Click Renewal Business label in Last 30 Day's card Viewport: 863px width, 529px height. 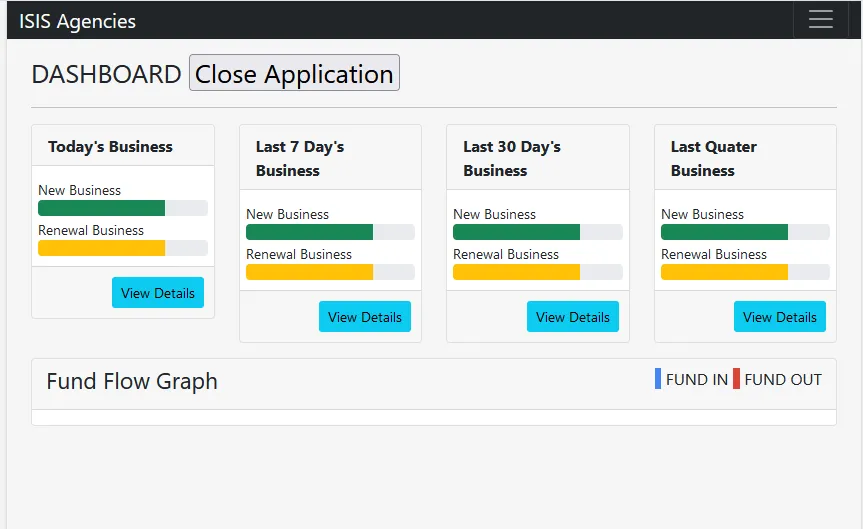tap(506, 255)
